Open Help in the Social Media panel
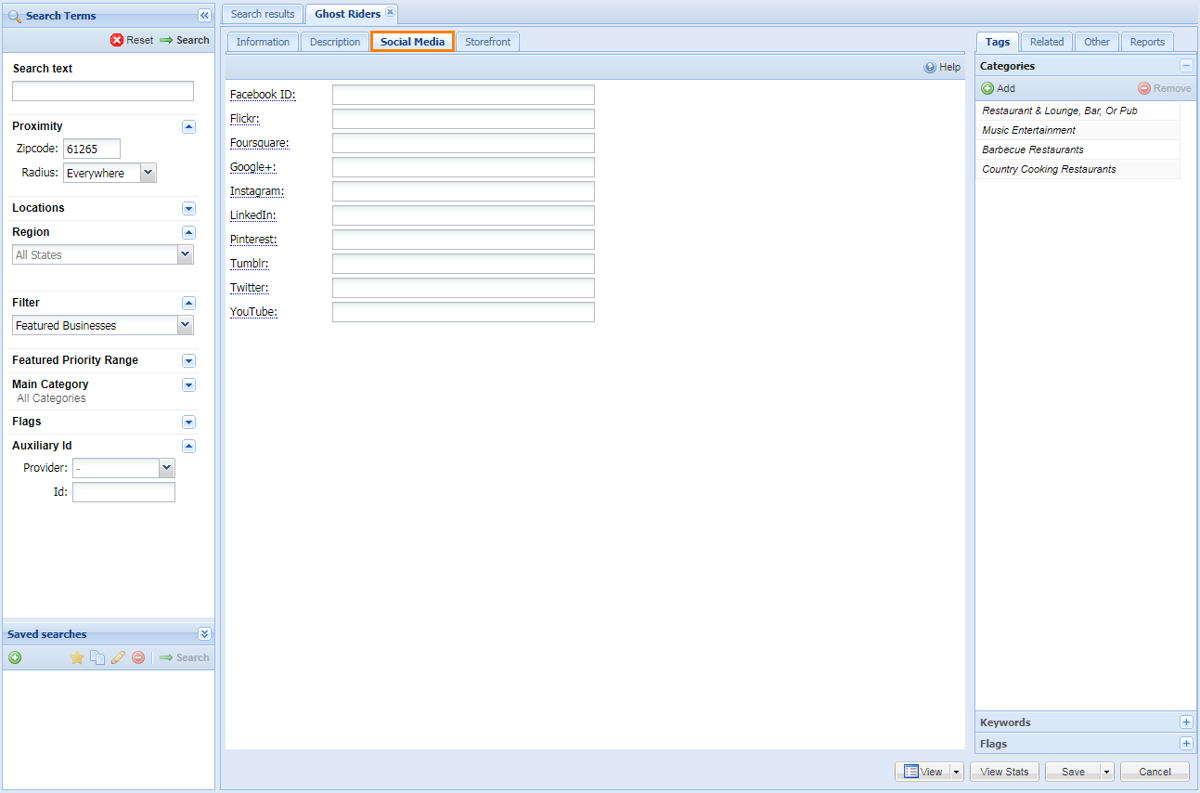1200x793 pixels. pyautogui.click(x=942, y=67)
